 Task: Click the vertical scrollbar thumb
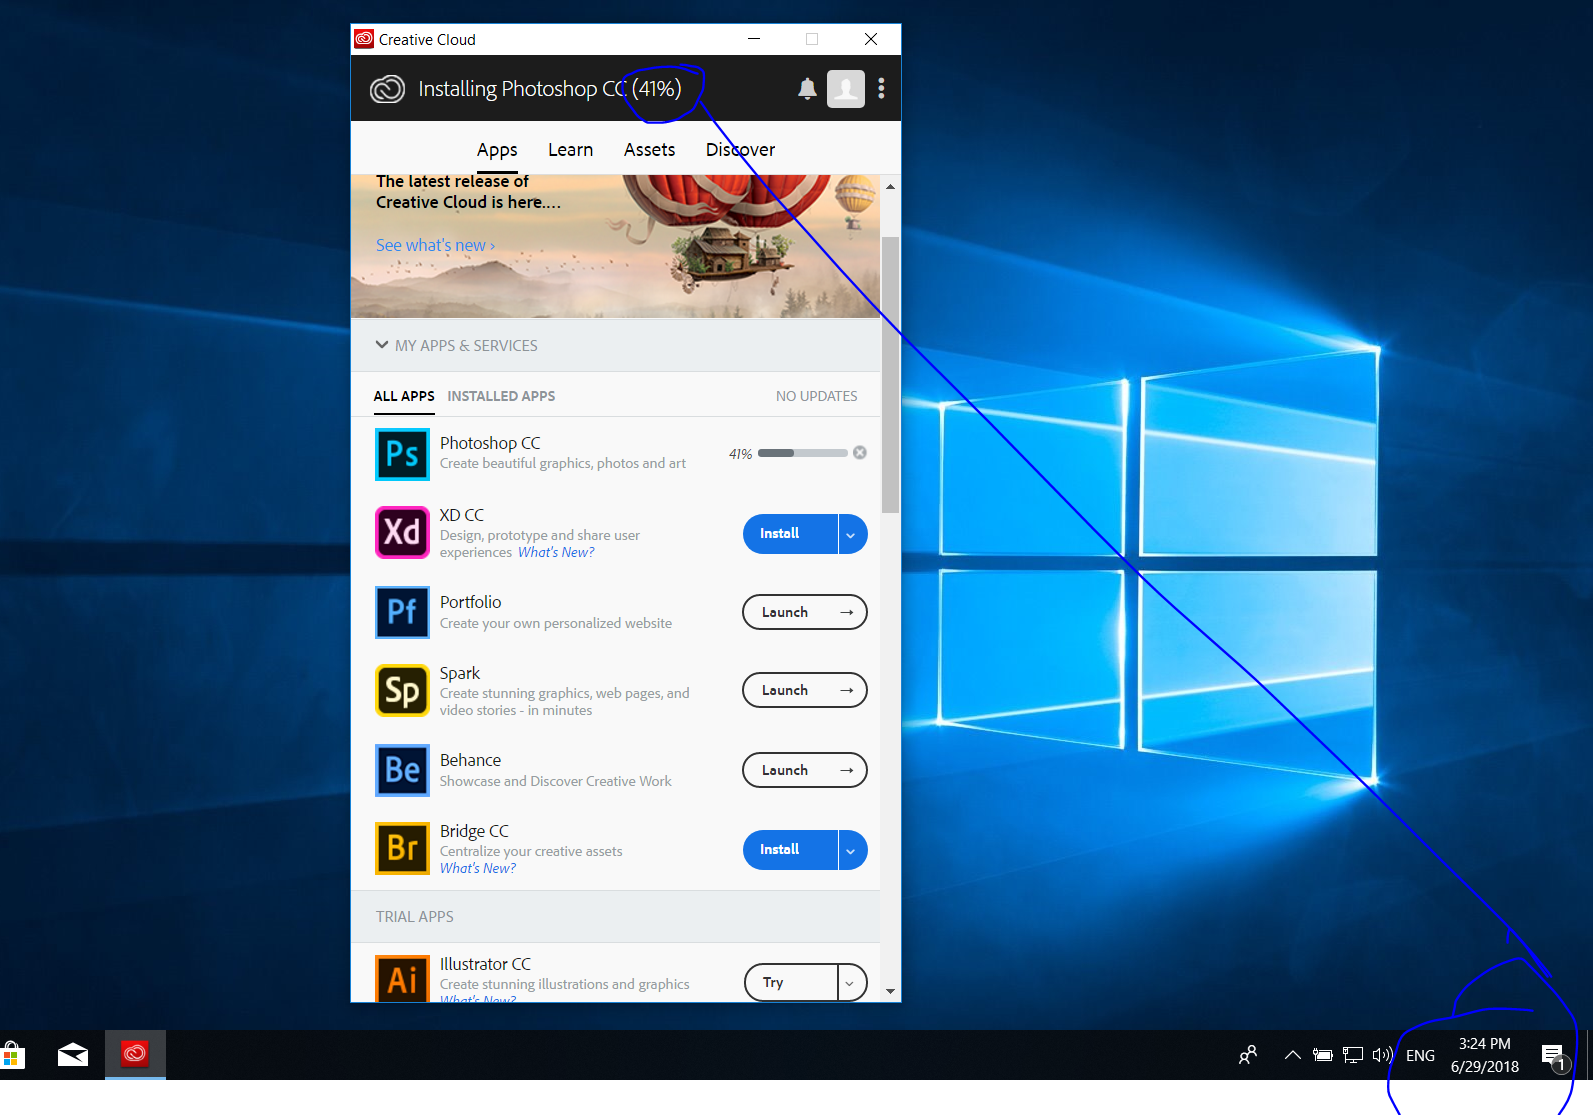(x=890, y=375)
